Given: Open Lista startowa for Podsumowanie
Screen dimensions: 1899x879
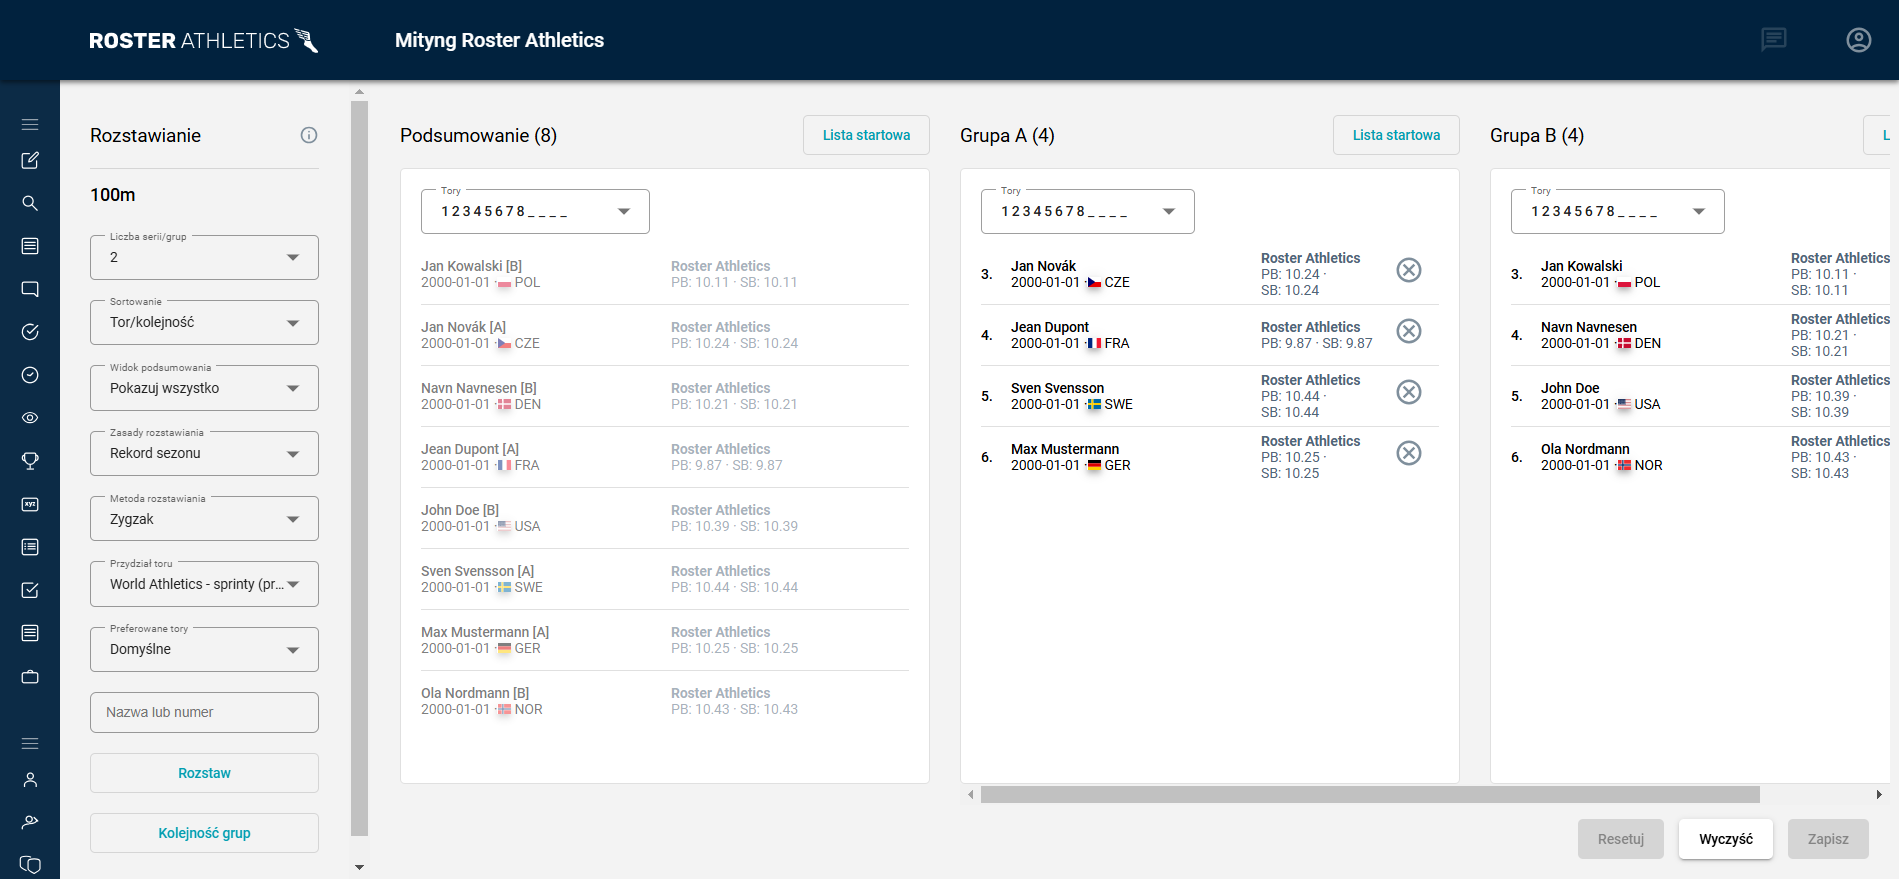Looking at the screenshot, I should pos(866,135).
